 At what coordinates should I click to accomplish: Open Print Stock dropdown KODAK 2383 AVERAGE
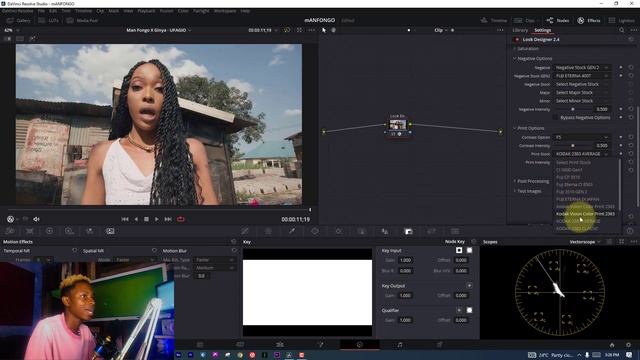(582, 154)
